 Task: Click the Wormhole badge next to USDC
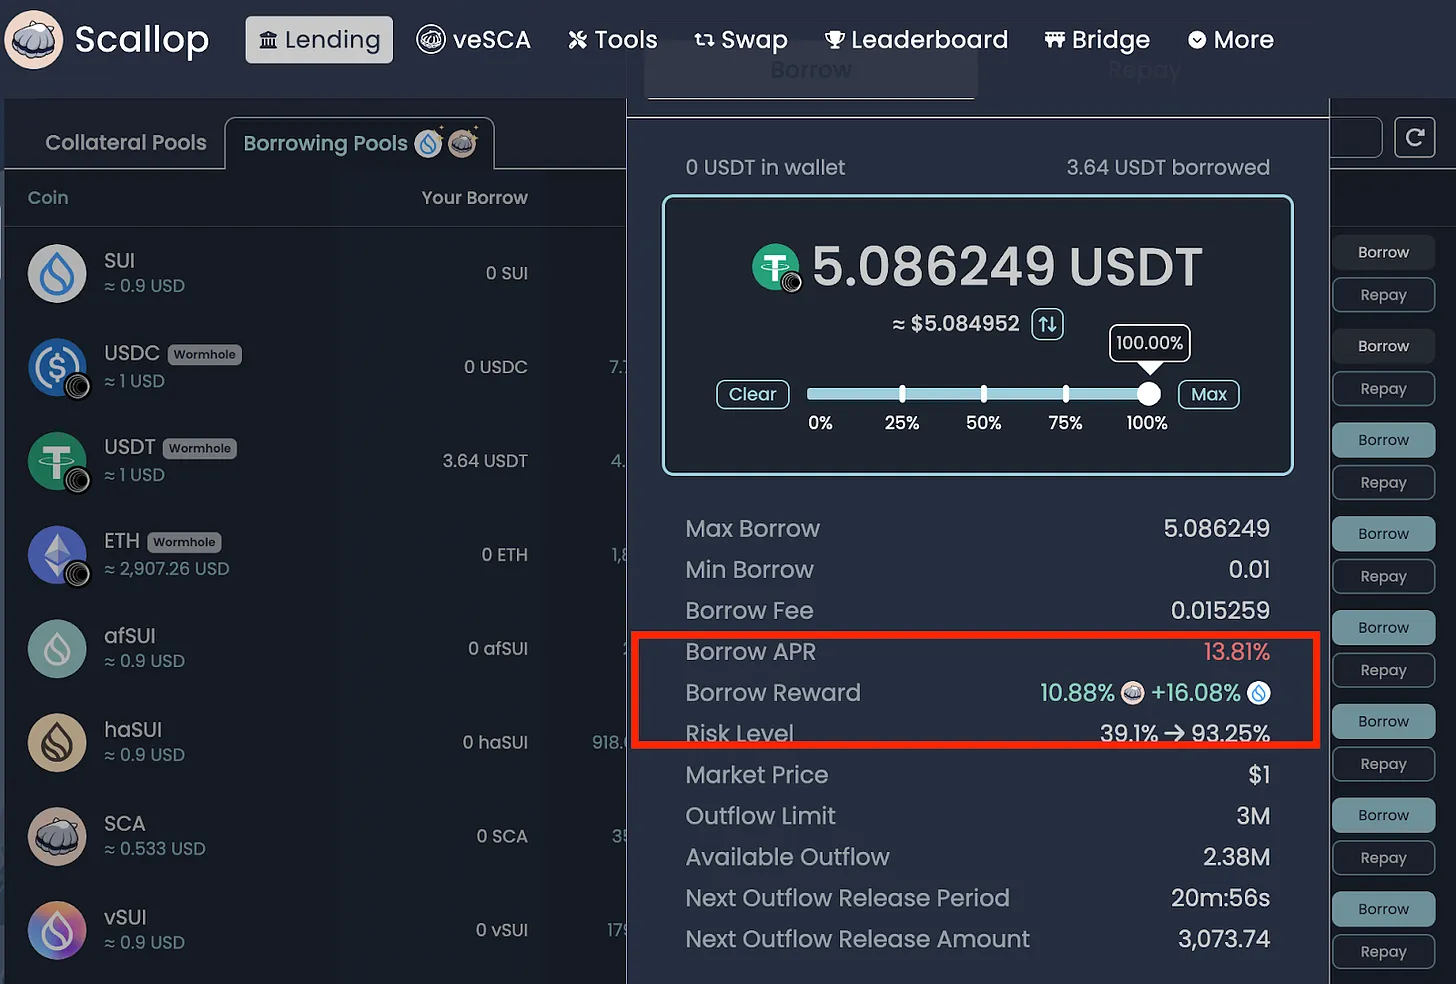point(205,354)
